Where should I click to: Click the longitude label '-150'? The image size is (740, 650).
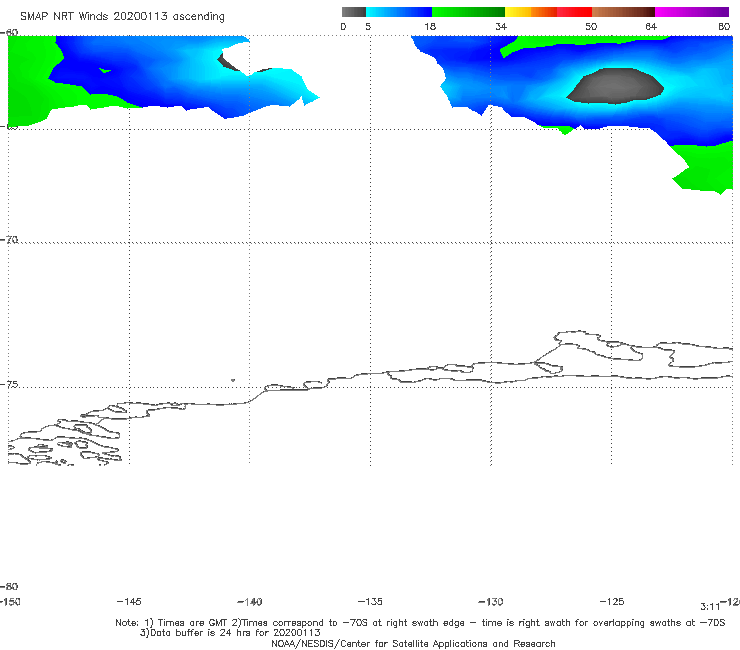(x=10, y=602)
